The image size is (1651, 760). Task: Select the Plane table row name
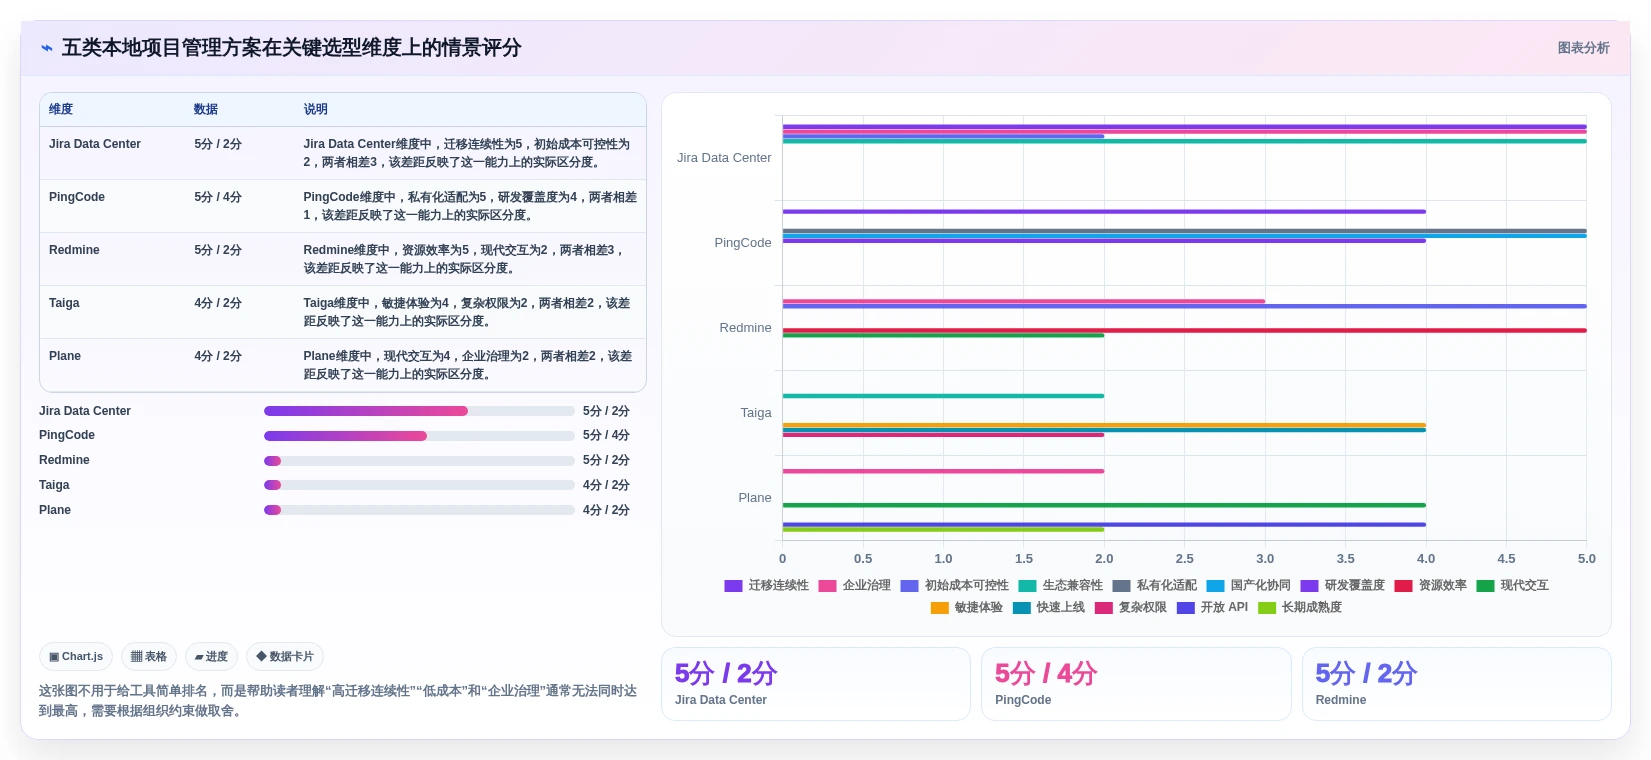point(65,356)
